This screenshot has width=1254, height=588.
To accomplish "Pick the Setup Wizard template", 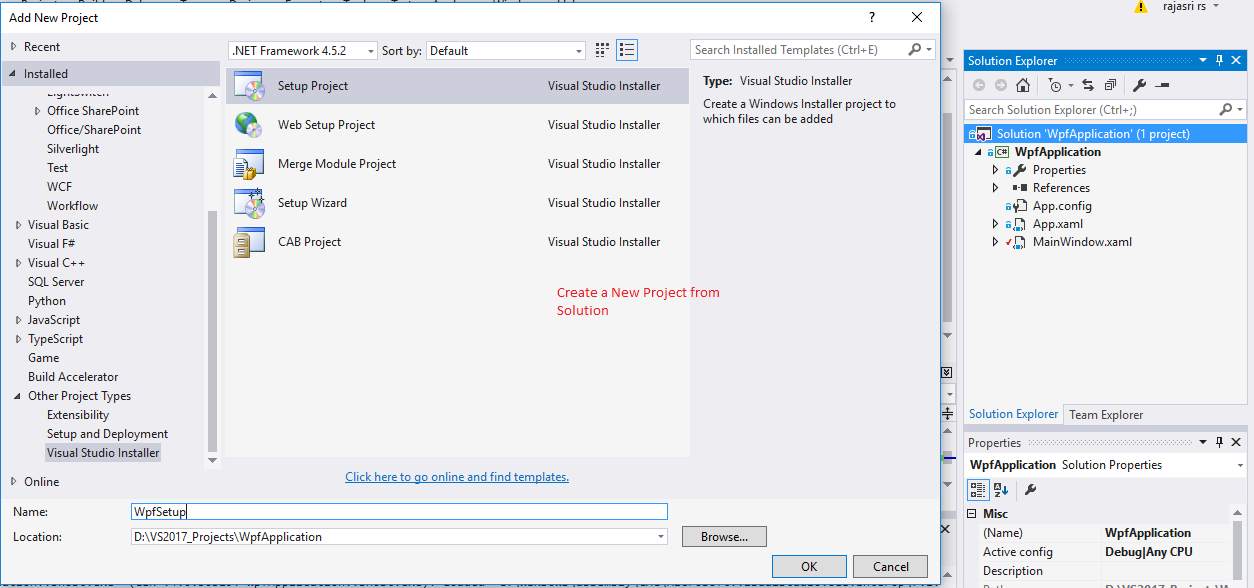I will (x=458, y=203).
